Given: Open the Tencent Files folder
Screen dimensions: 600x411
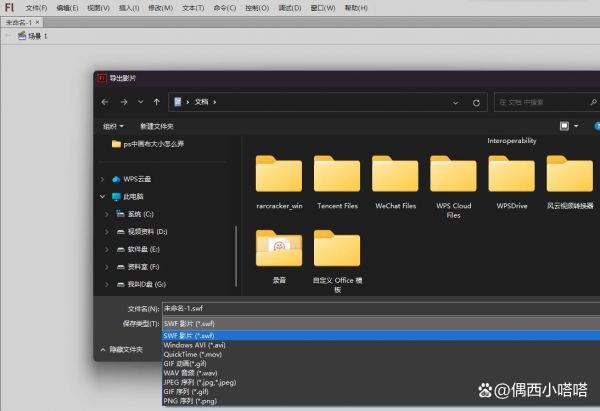Looking at the screenshot, I should (337, 180).
